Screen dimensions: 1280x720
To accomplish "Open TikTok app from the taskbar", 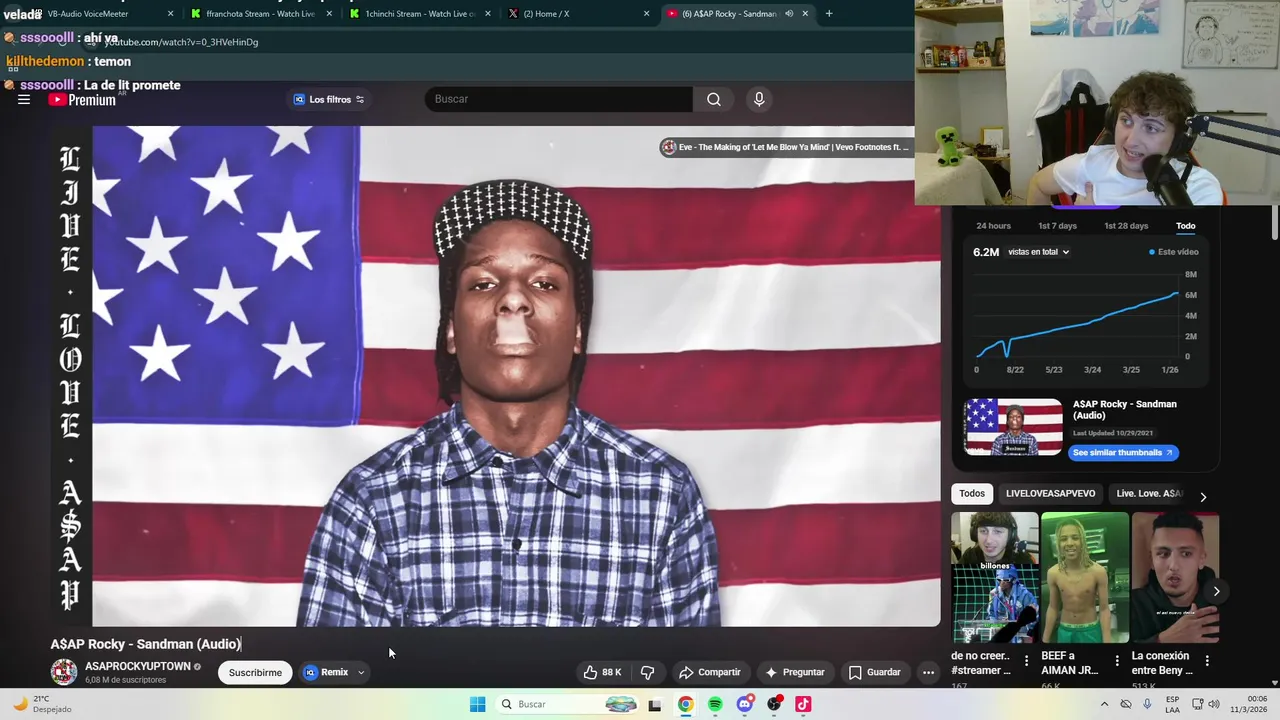I will tap(803, 704).
